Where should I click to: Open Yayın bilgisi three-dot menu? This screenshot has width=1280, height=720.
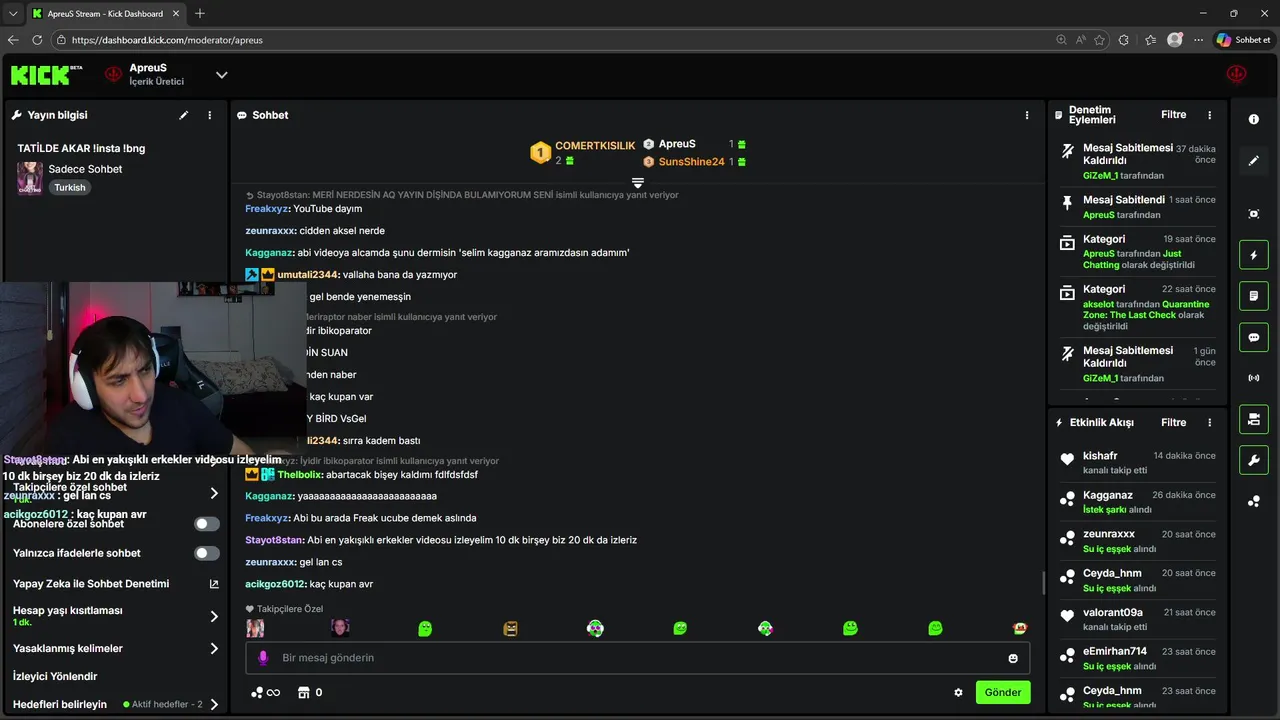210,115
